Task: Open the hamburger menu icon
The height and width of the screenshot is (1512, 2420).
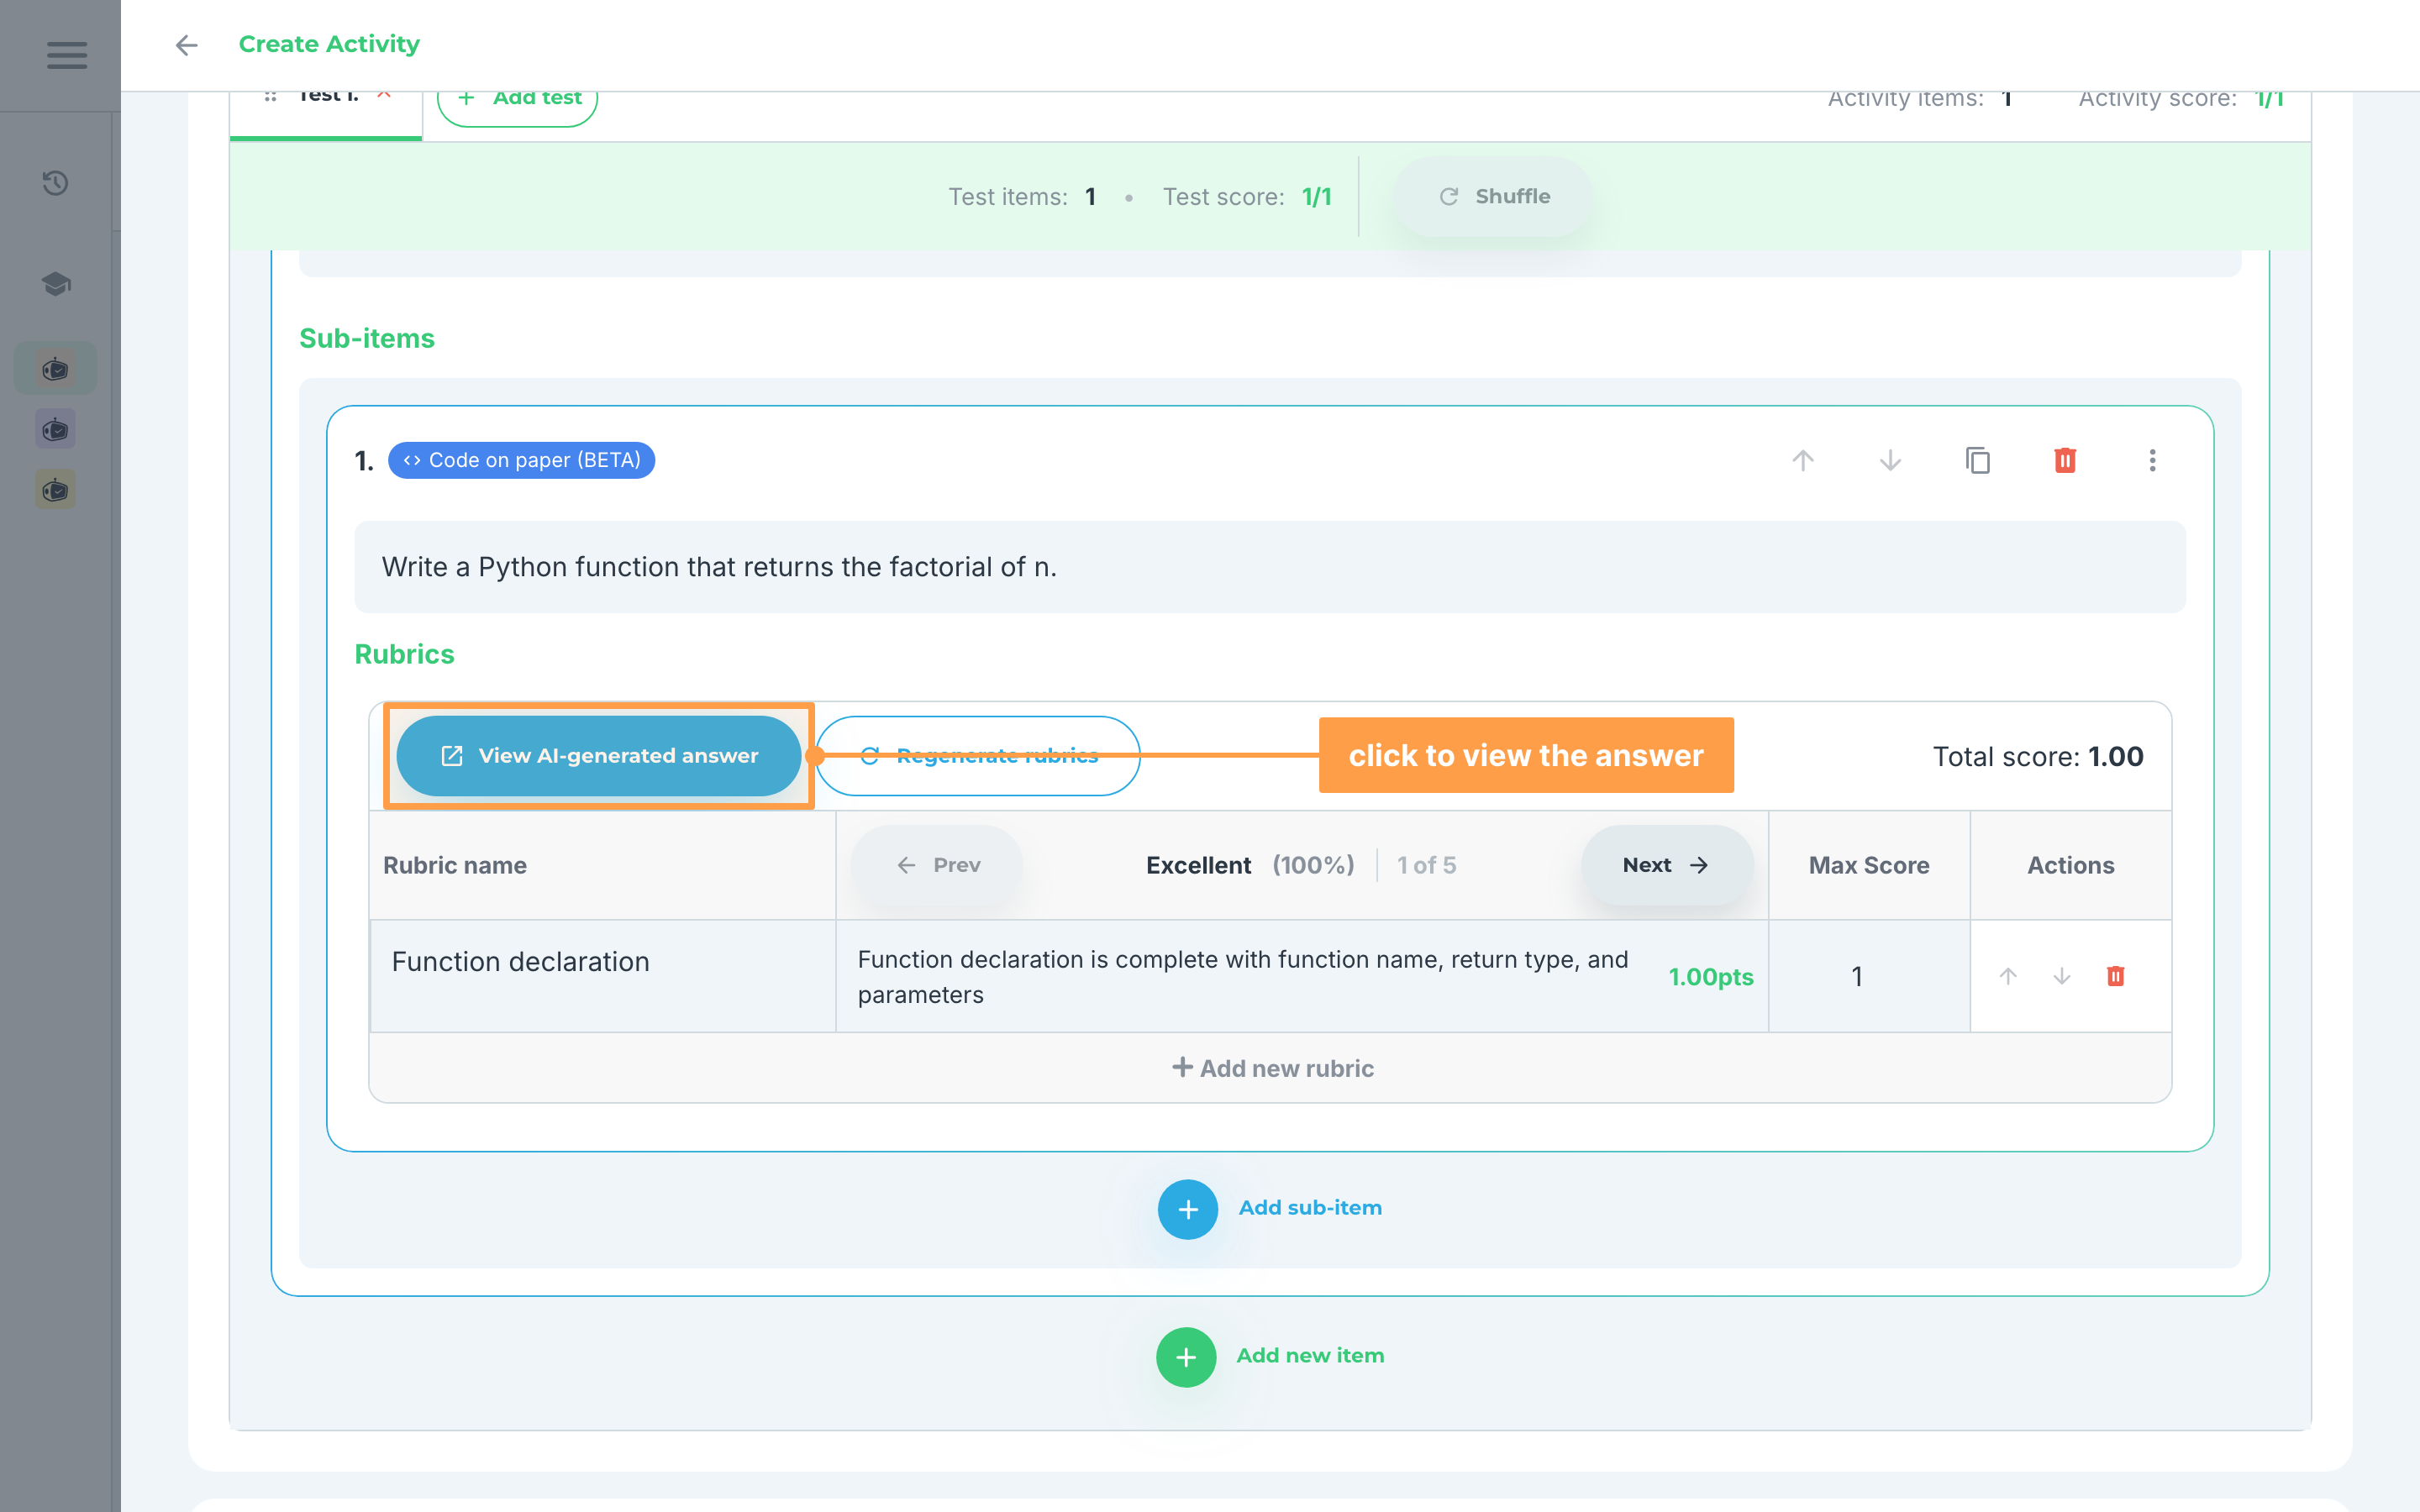Action: (66, 55)
